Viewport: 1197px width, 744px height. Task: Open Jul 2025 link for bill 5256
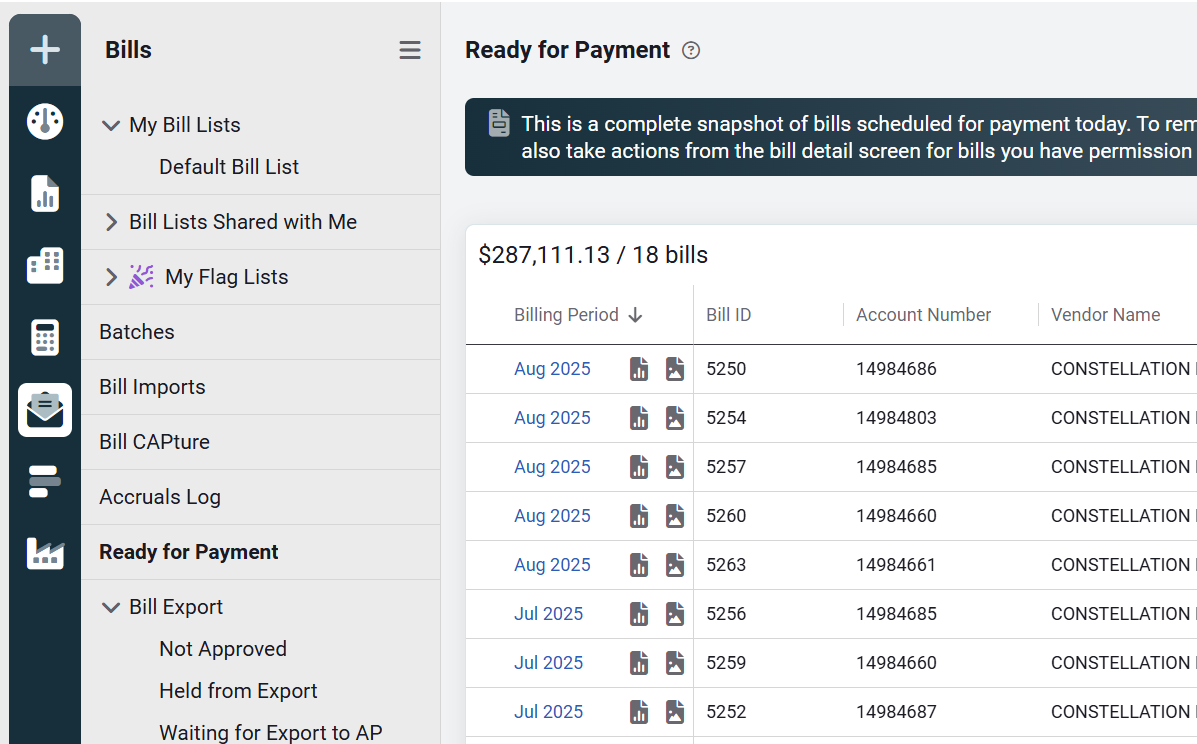pos(548,614)
